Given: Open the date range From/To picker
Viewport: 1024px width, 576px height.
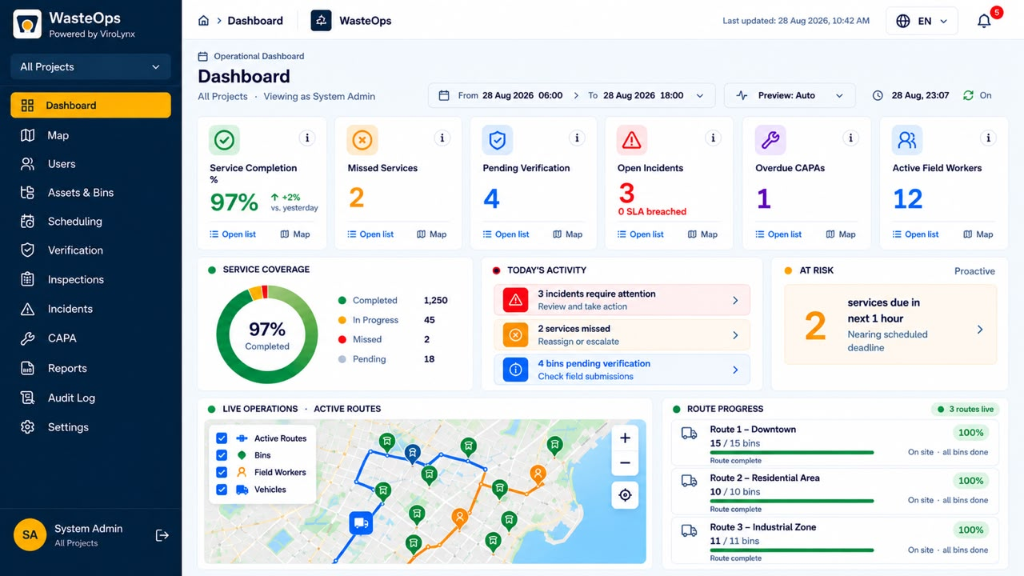Looking at the screenshot, I should pyautogui.click(x=571, y=95).
